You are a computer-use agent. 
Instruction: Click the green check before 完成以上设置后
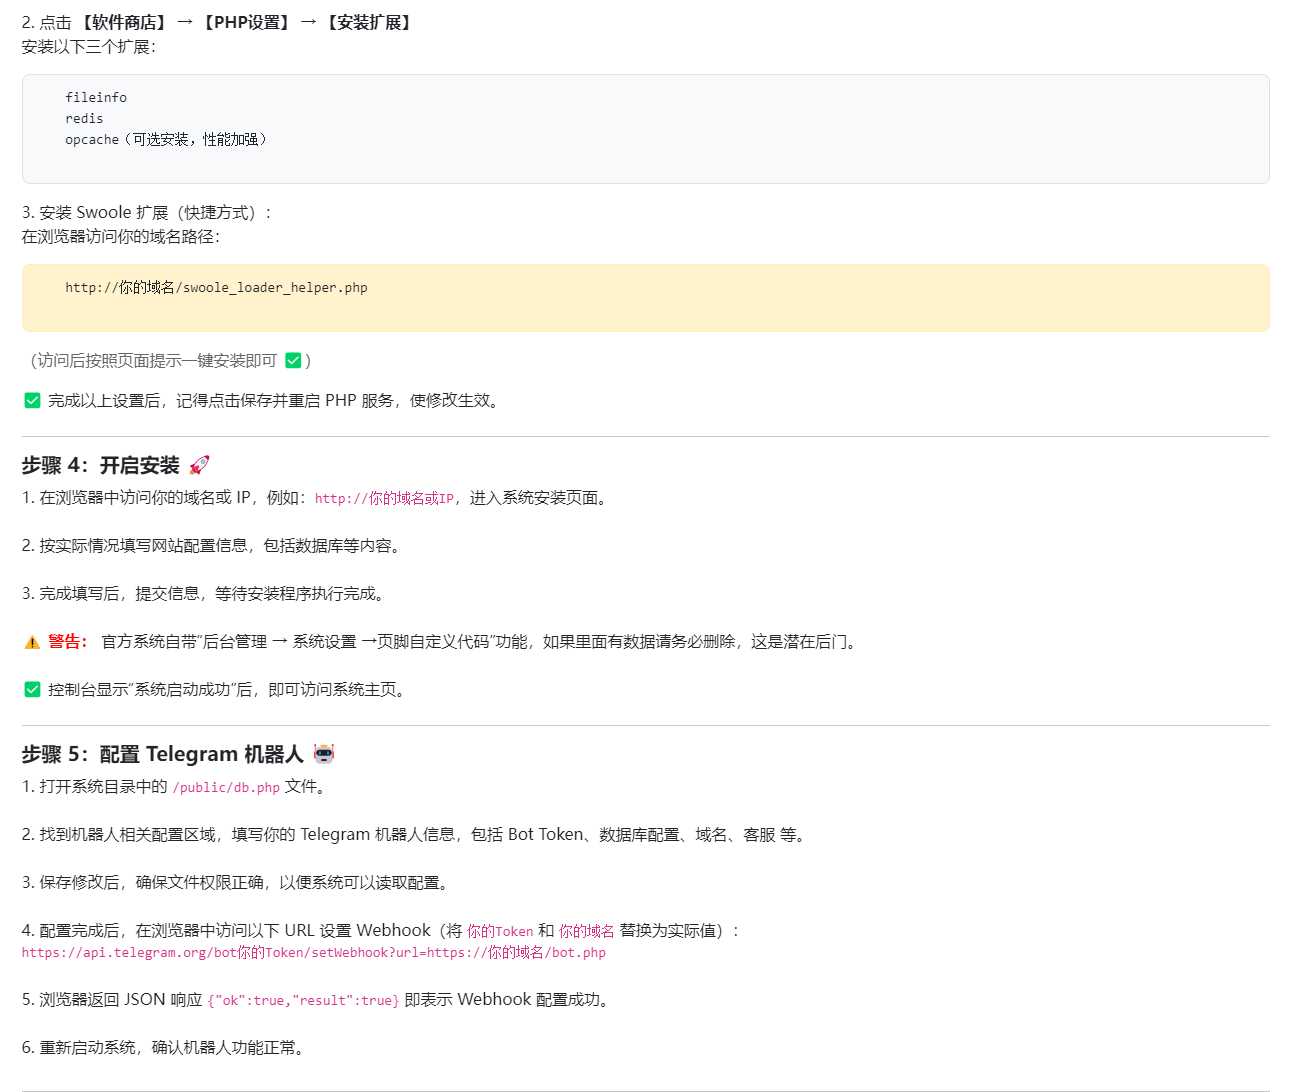coord(32,401)
